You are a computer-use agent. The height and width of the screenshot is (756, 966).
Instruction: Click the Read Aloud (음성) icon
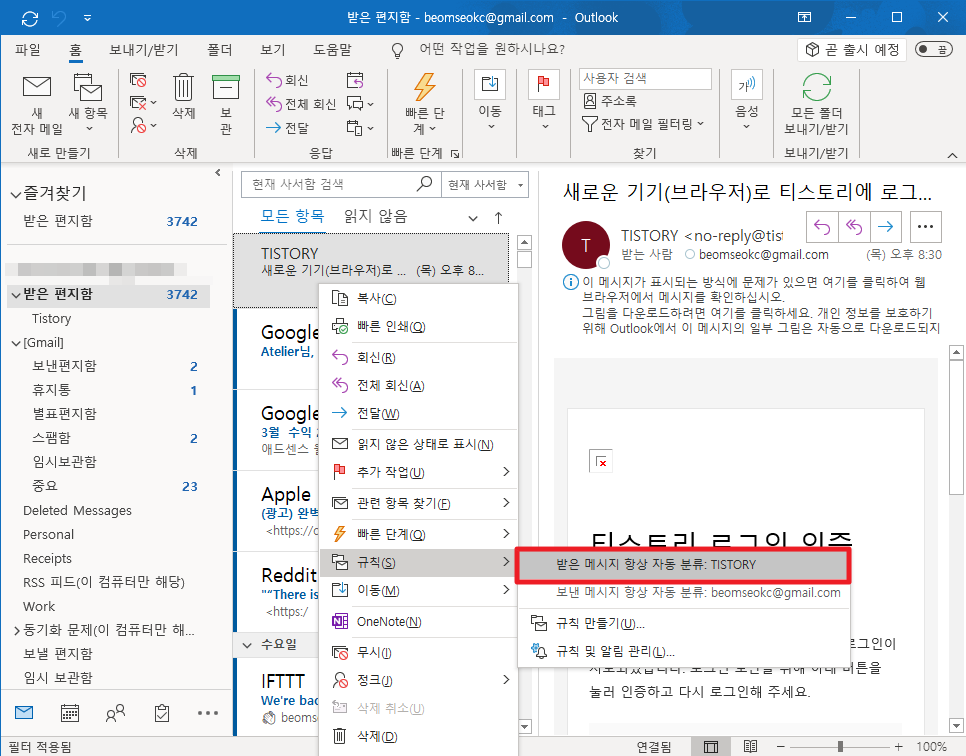click(747, 84)
